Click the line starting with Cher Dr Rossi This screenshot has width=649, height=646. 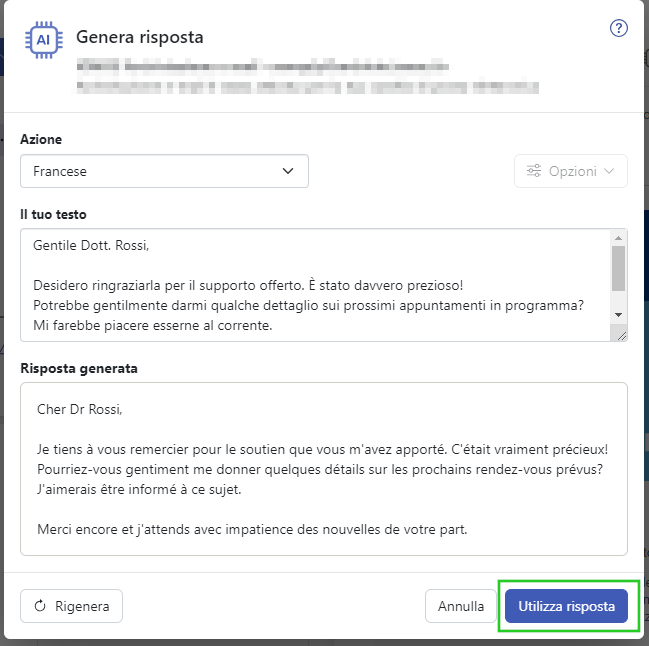tap(80, 409)
